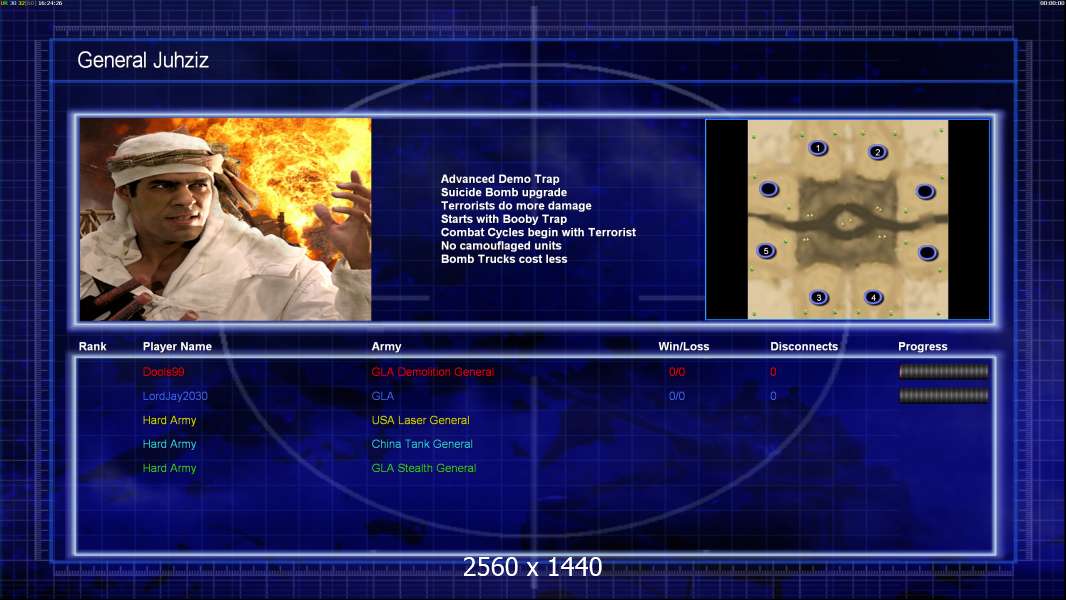Viewport: 1066px width, 600px height.
Task: Click the Win/Loss column header
Action: point(684,347)
